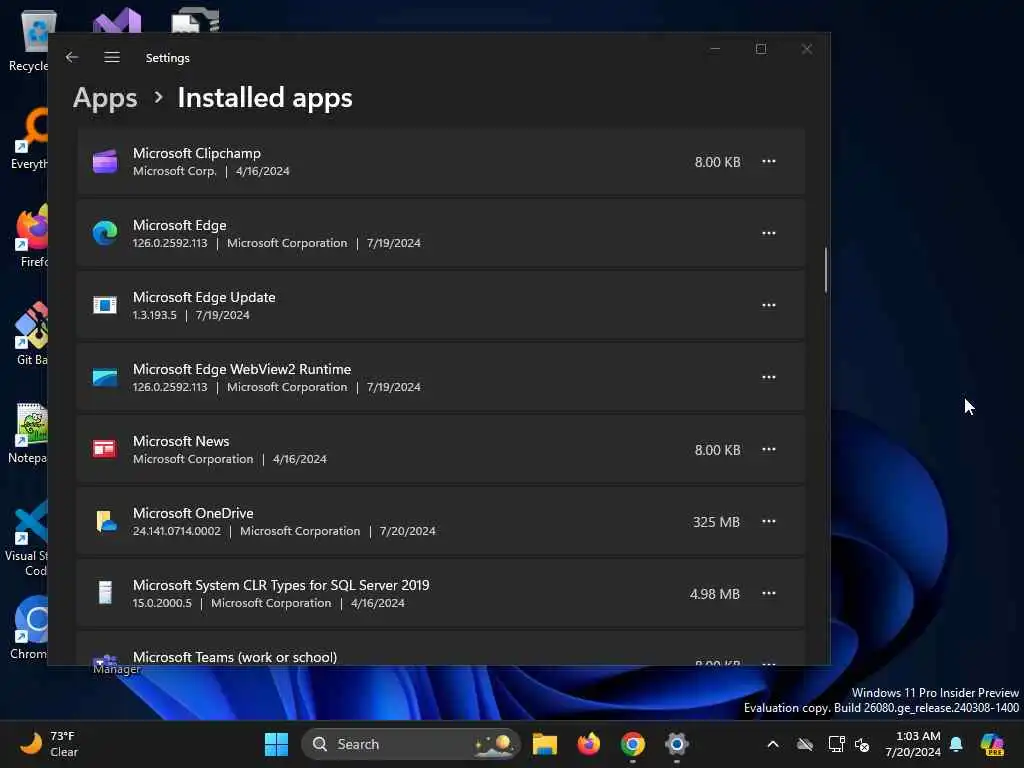Image resolution: width=1024 pixels, height=768 pixels.
Task: Select the Firefox desktop shortcut
Action: click(x=32, y=236)
